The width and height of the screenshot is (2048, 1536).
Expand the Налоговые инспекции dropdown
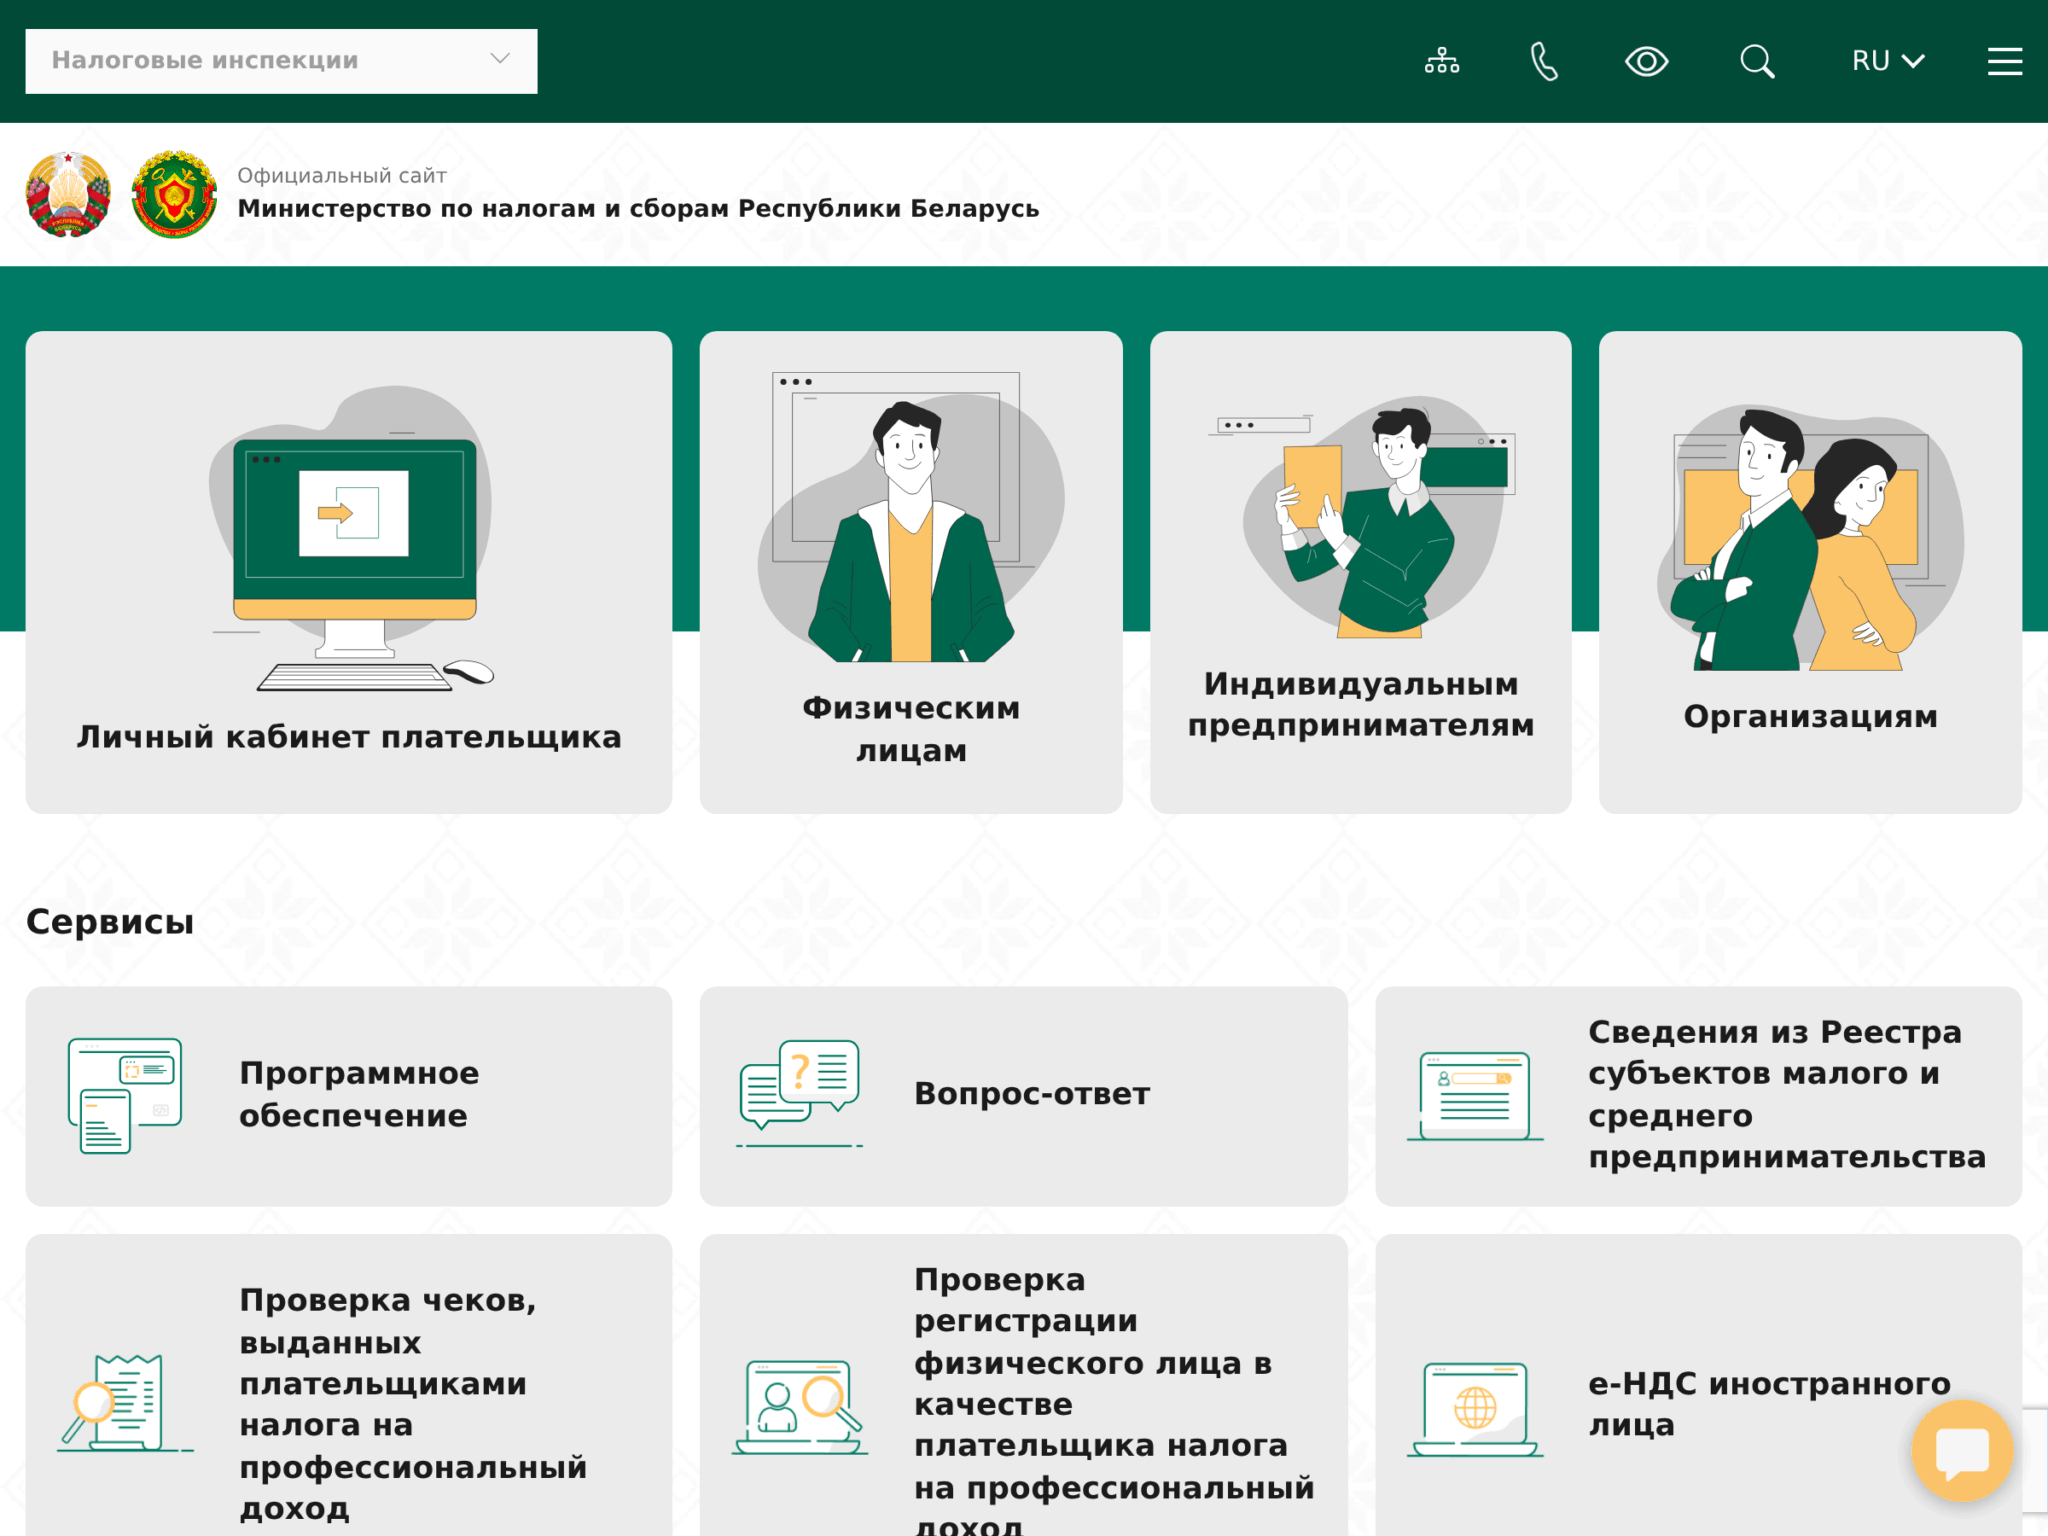281,61
